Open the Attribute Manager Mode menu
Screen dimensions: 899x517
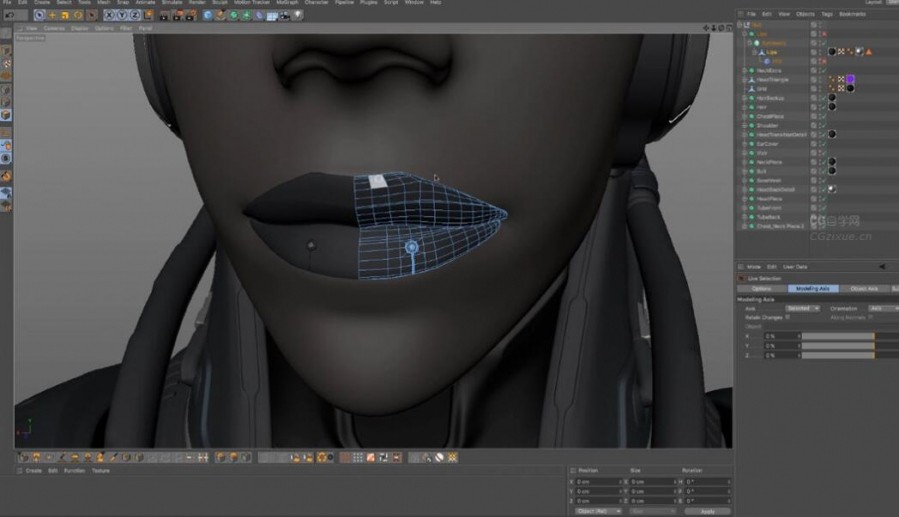coord(754,267)
